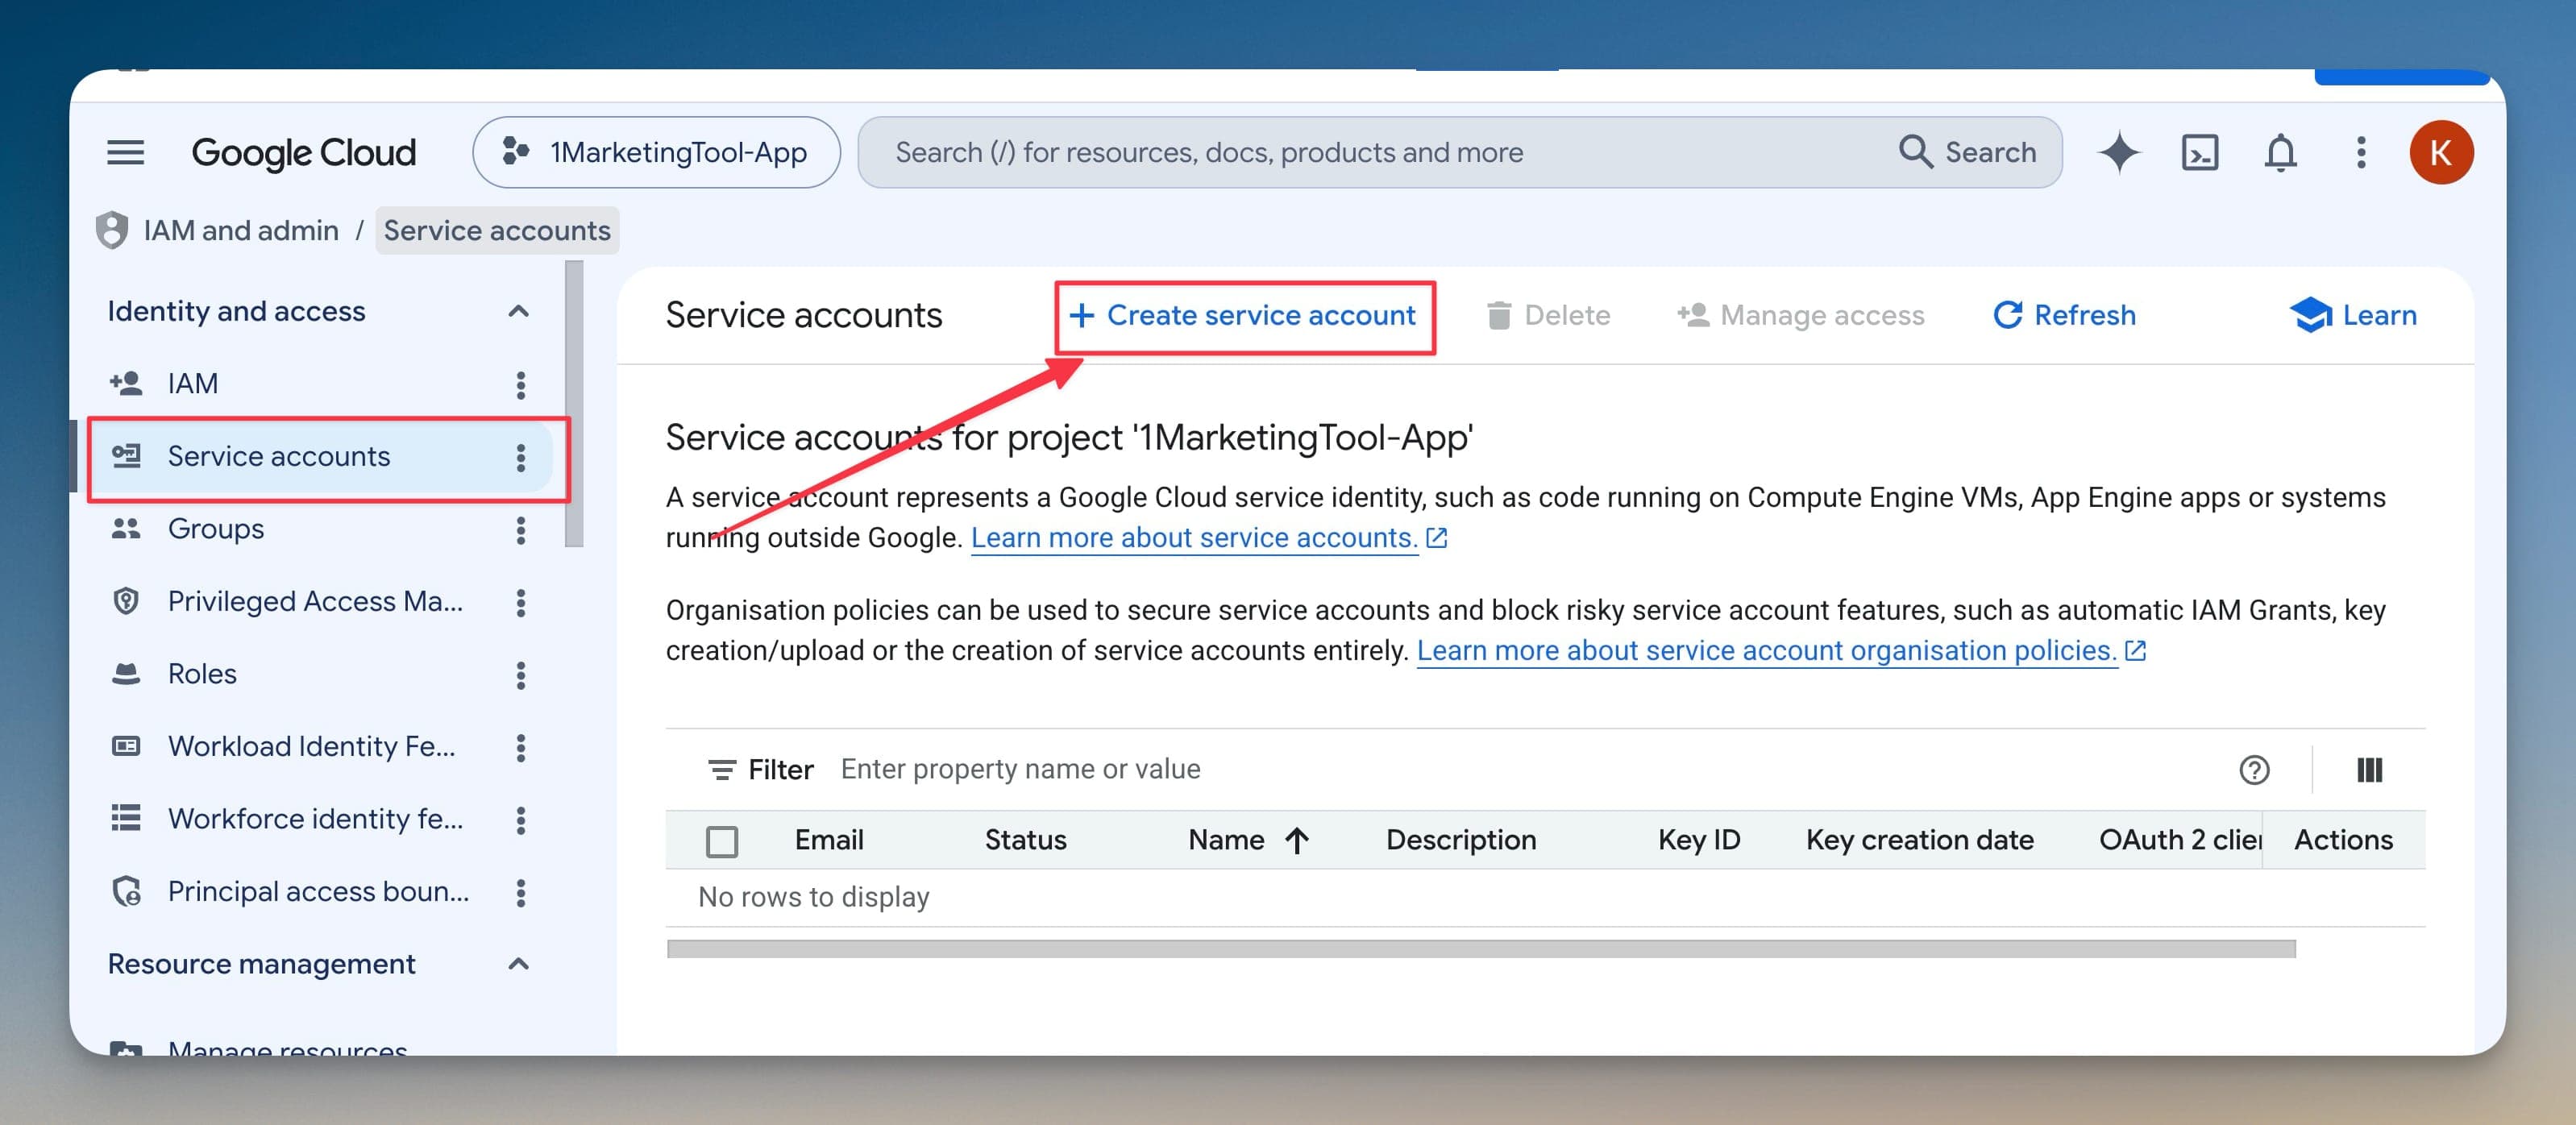This screenshot has width=2576, height=1125.
Task: Click the sidebar vertical scrollbar
Action: tap(573, 404)
